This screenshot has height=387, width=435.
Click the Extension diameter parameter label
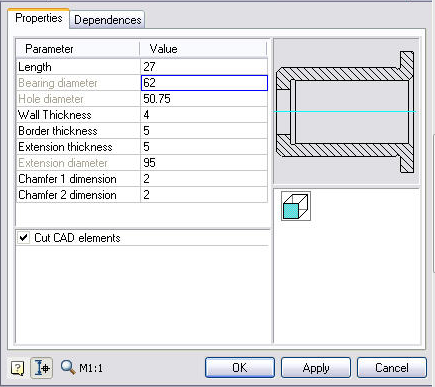(x=63, y=163)
